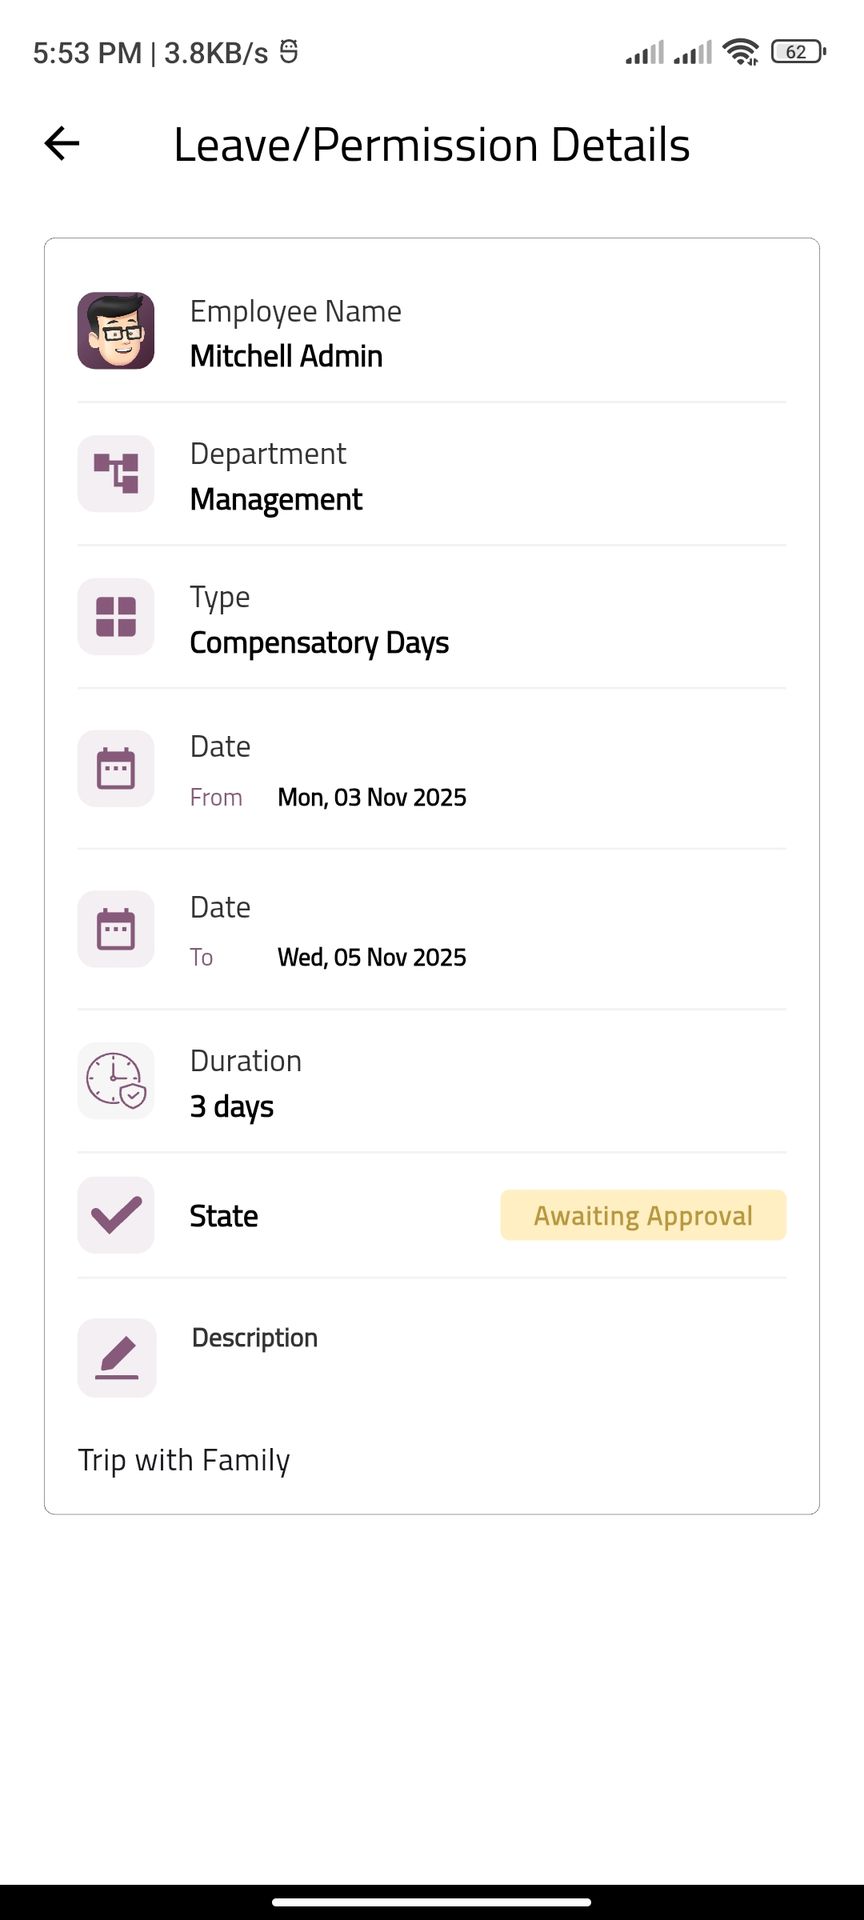Click the Department hierarchy icon
The width and height of the screenshot is (864, 1920).
click(116, 474)
